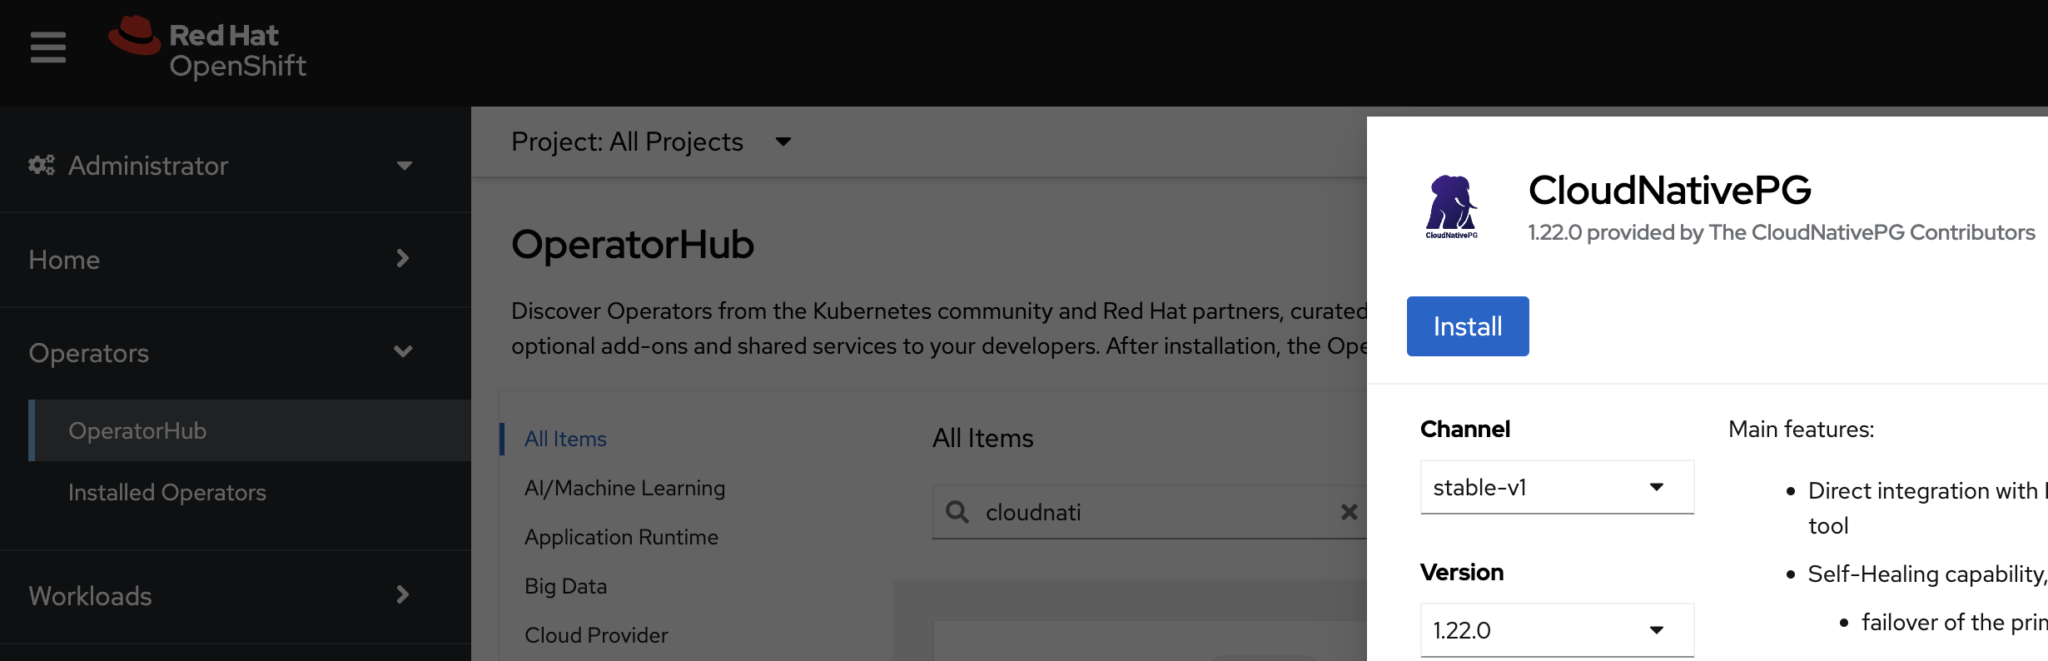Open the hamburger navigation menu
Image resolution: width=2048 pixels, height=661 pixels.
(x=47, y=47)
